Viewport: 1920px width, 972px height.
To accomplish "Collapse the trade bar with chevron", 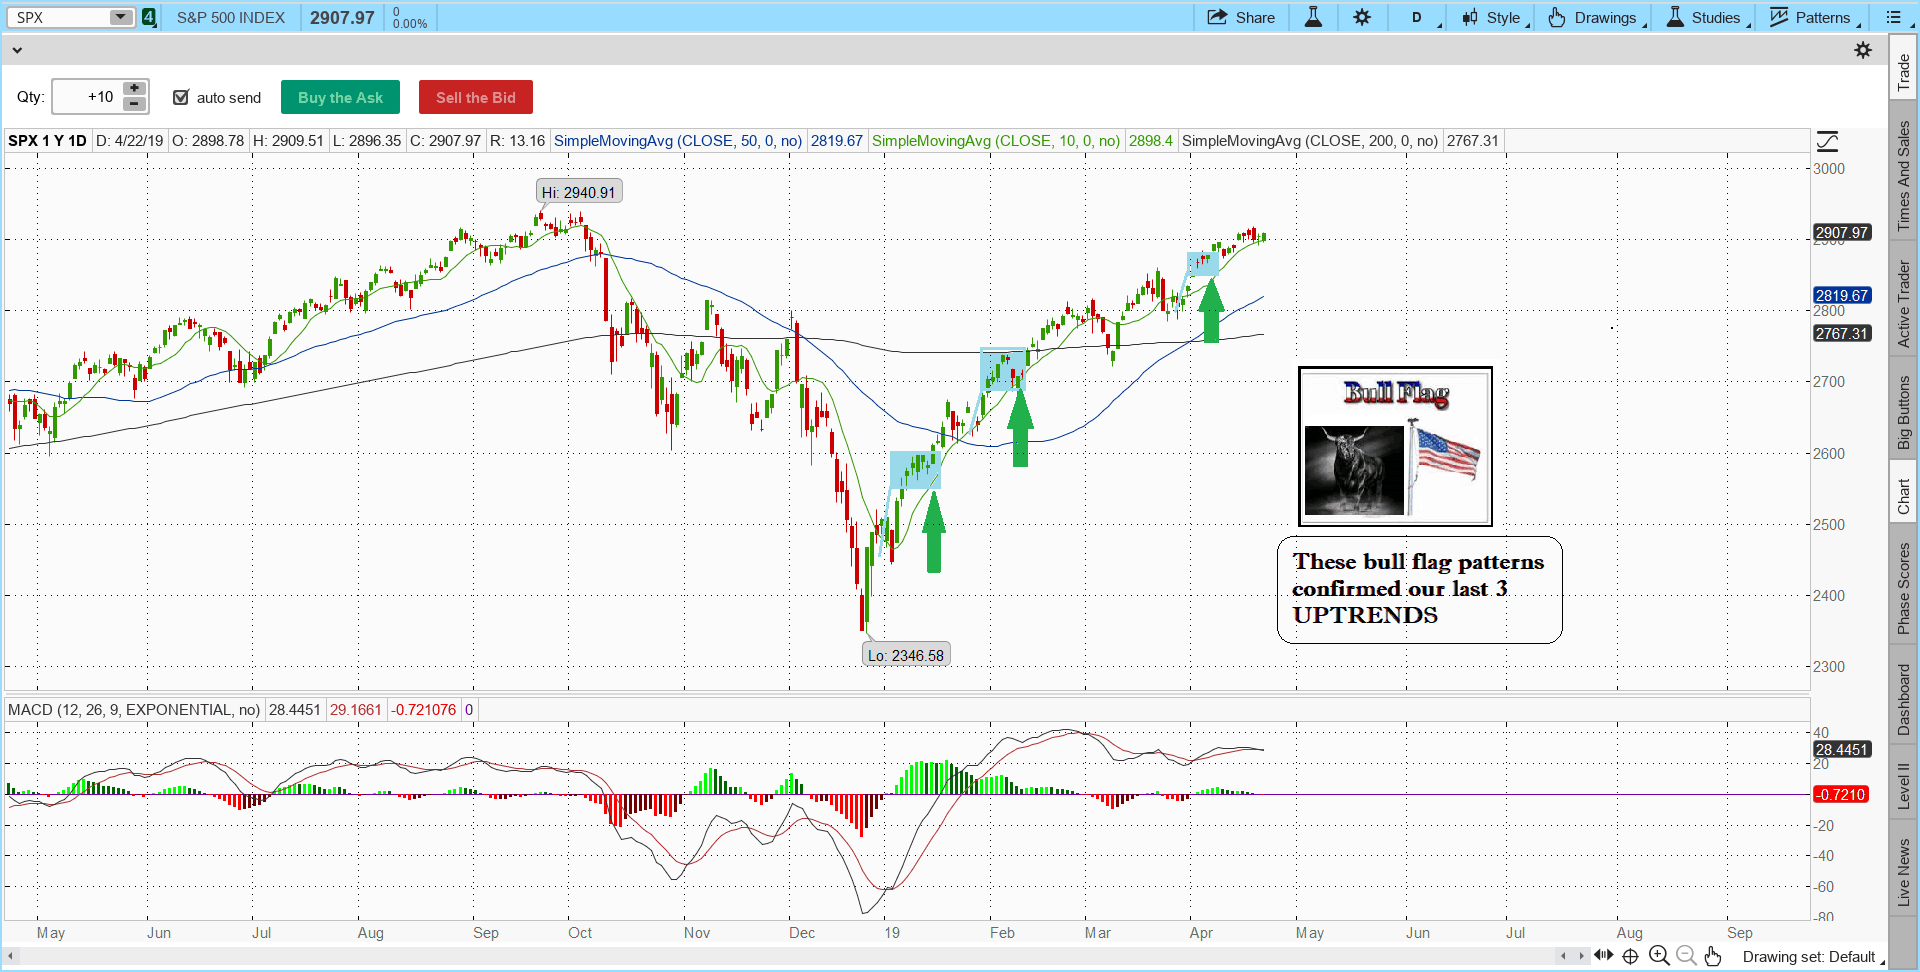I will [17, 50].
